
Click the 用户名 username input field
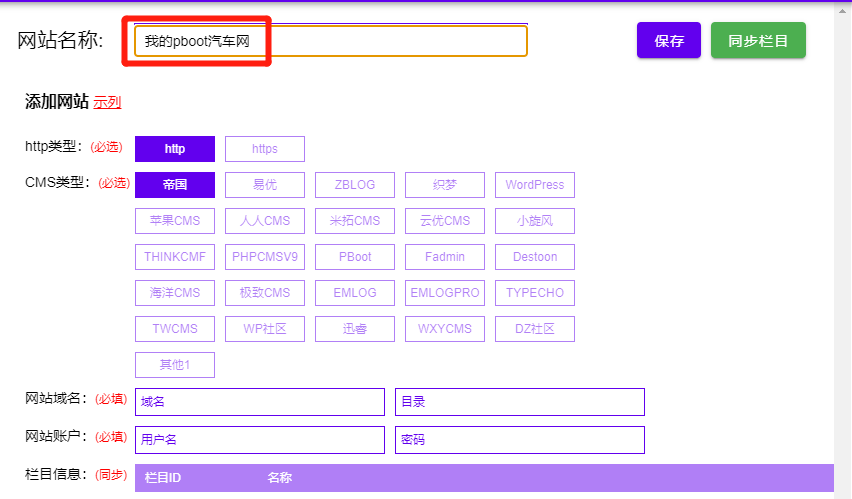pyautogui.click(x=260, y=440)
